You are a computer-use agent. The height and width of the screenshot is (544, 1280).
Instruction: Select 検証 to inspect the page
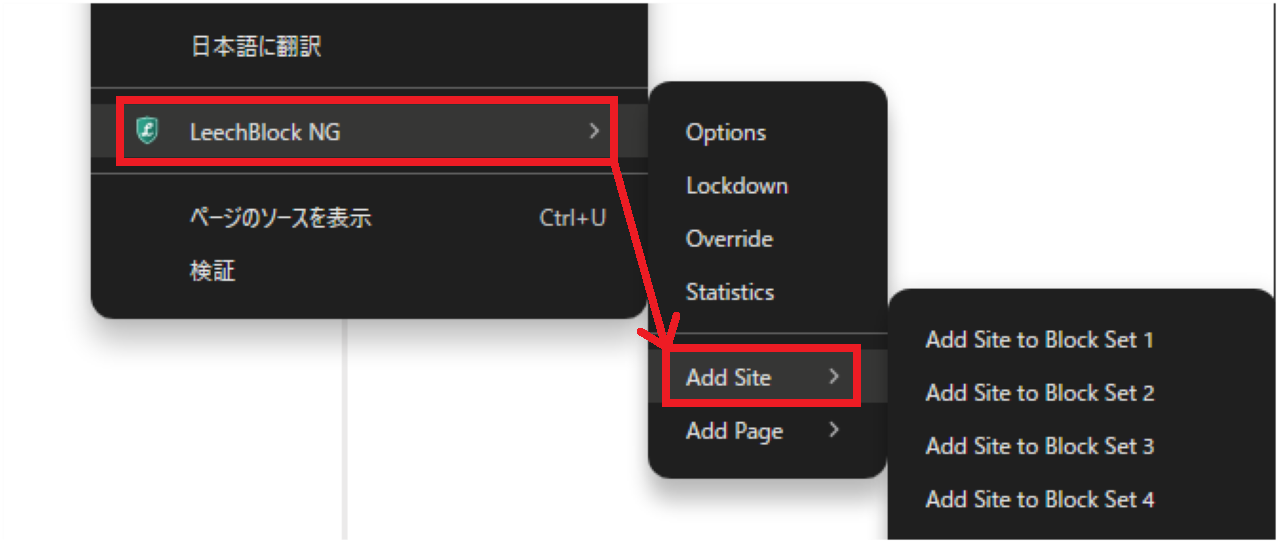pos(213,271)
